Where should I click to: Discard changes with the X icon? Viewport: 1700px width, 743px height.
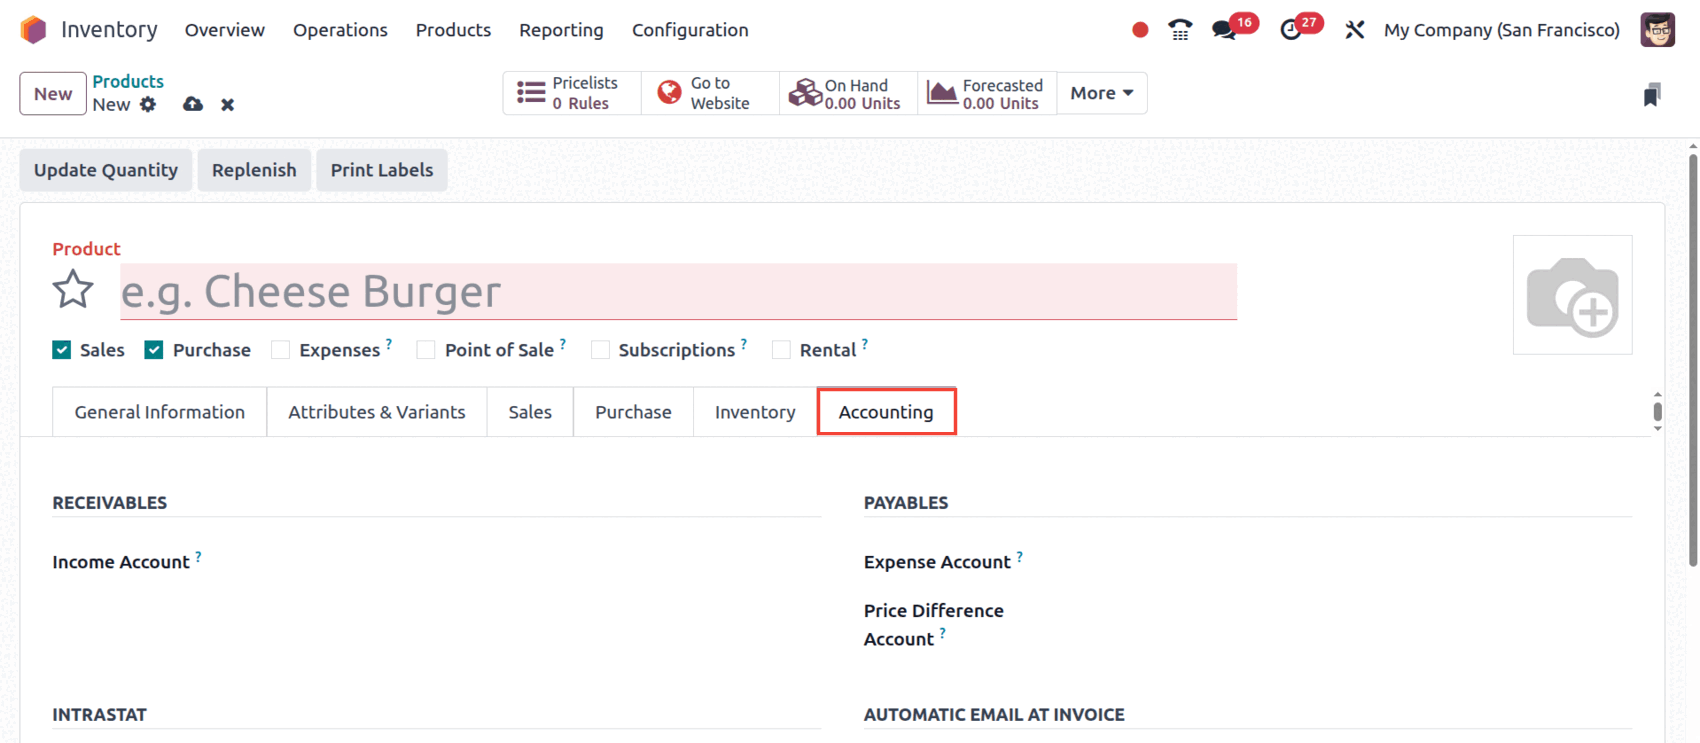point(228,104)
